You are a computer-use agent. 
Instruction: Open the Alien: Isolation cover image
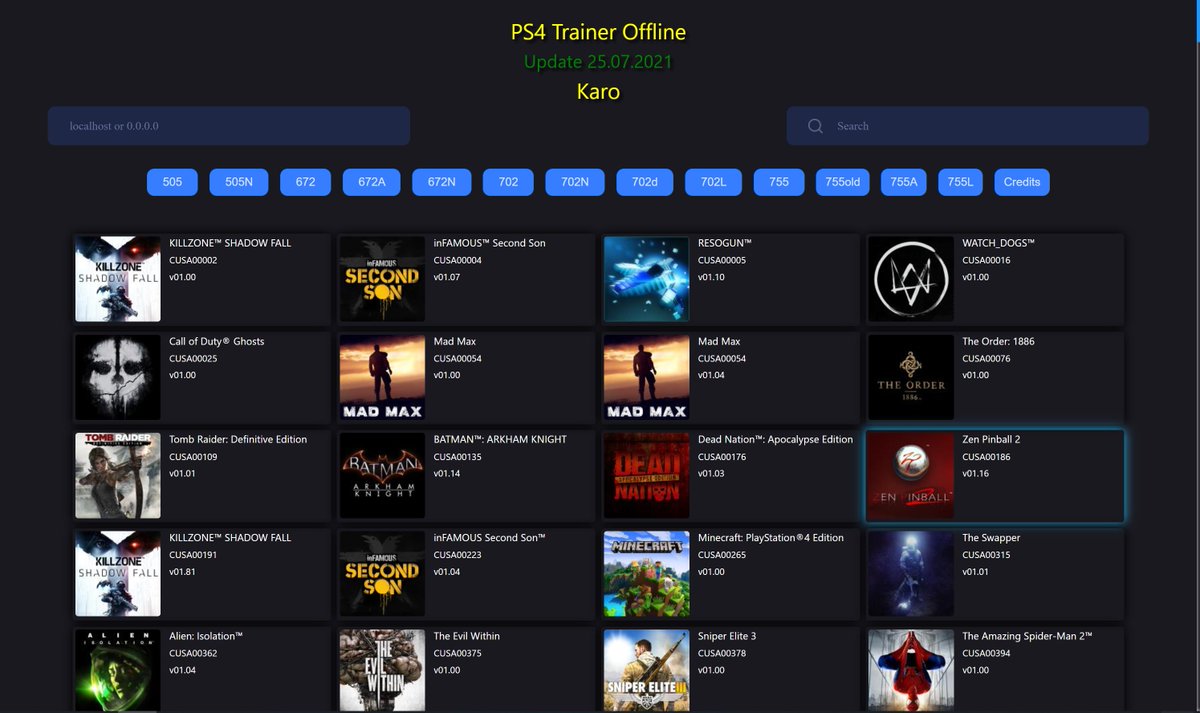[118, 671]
